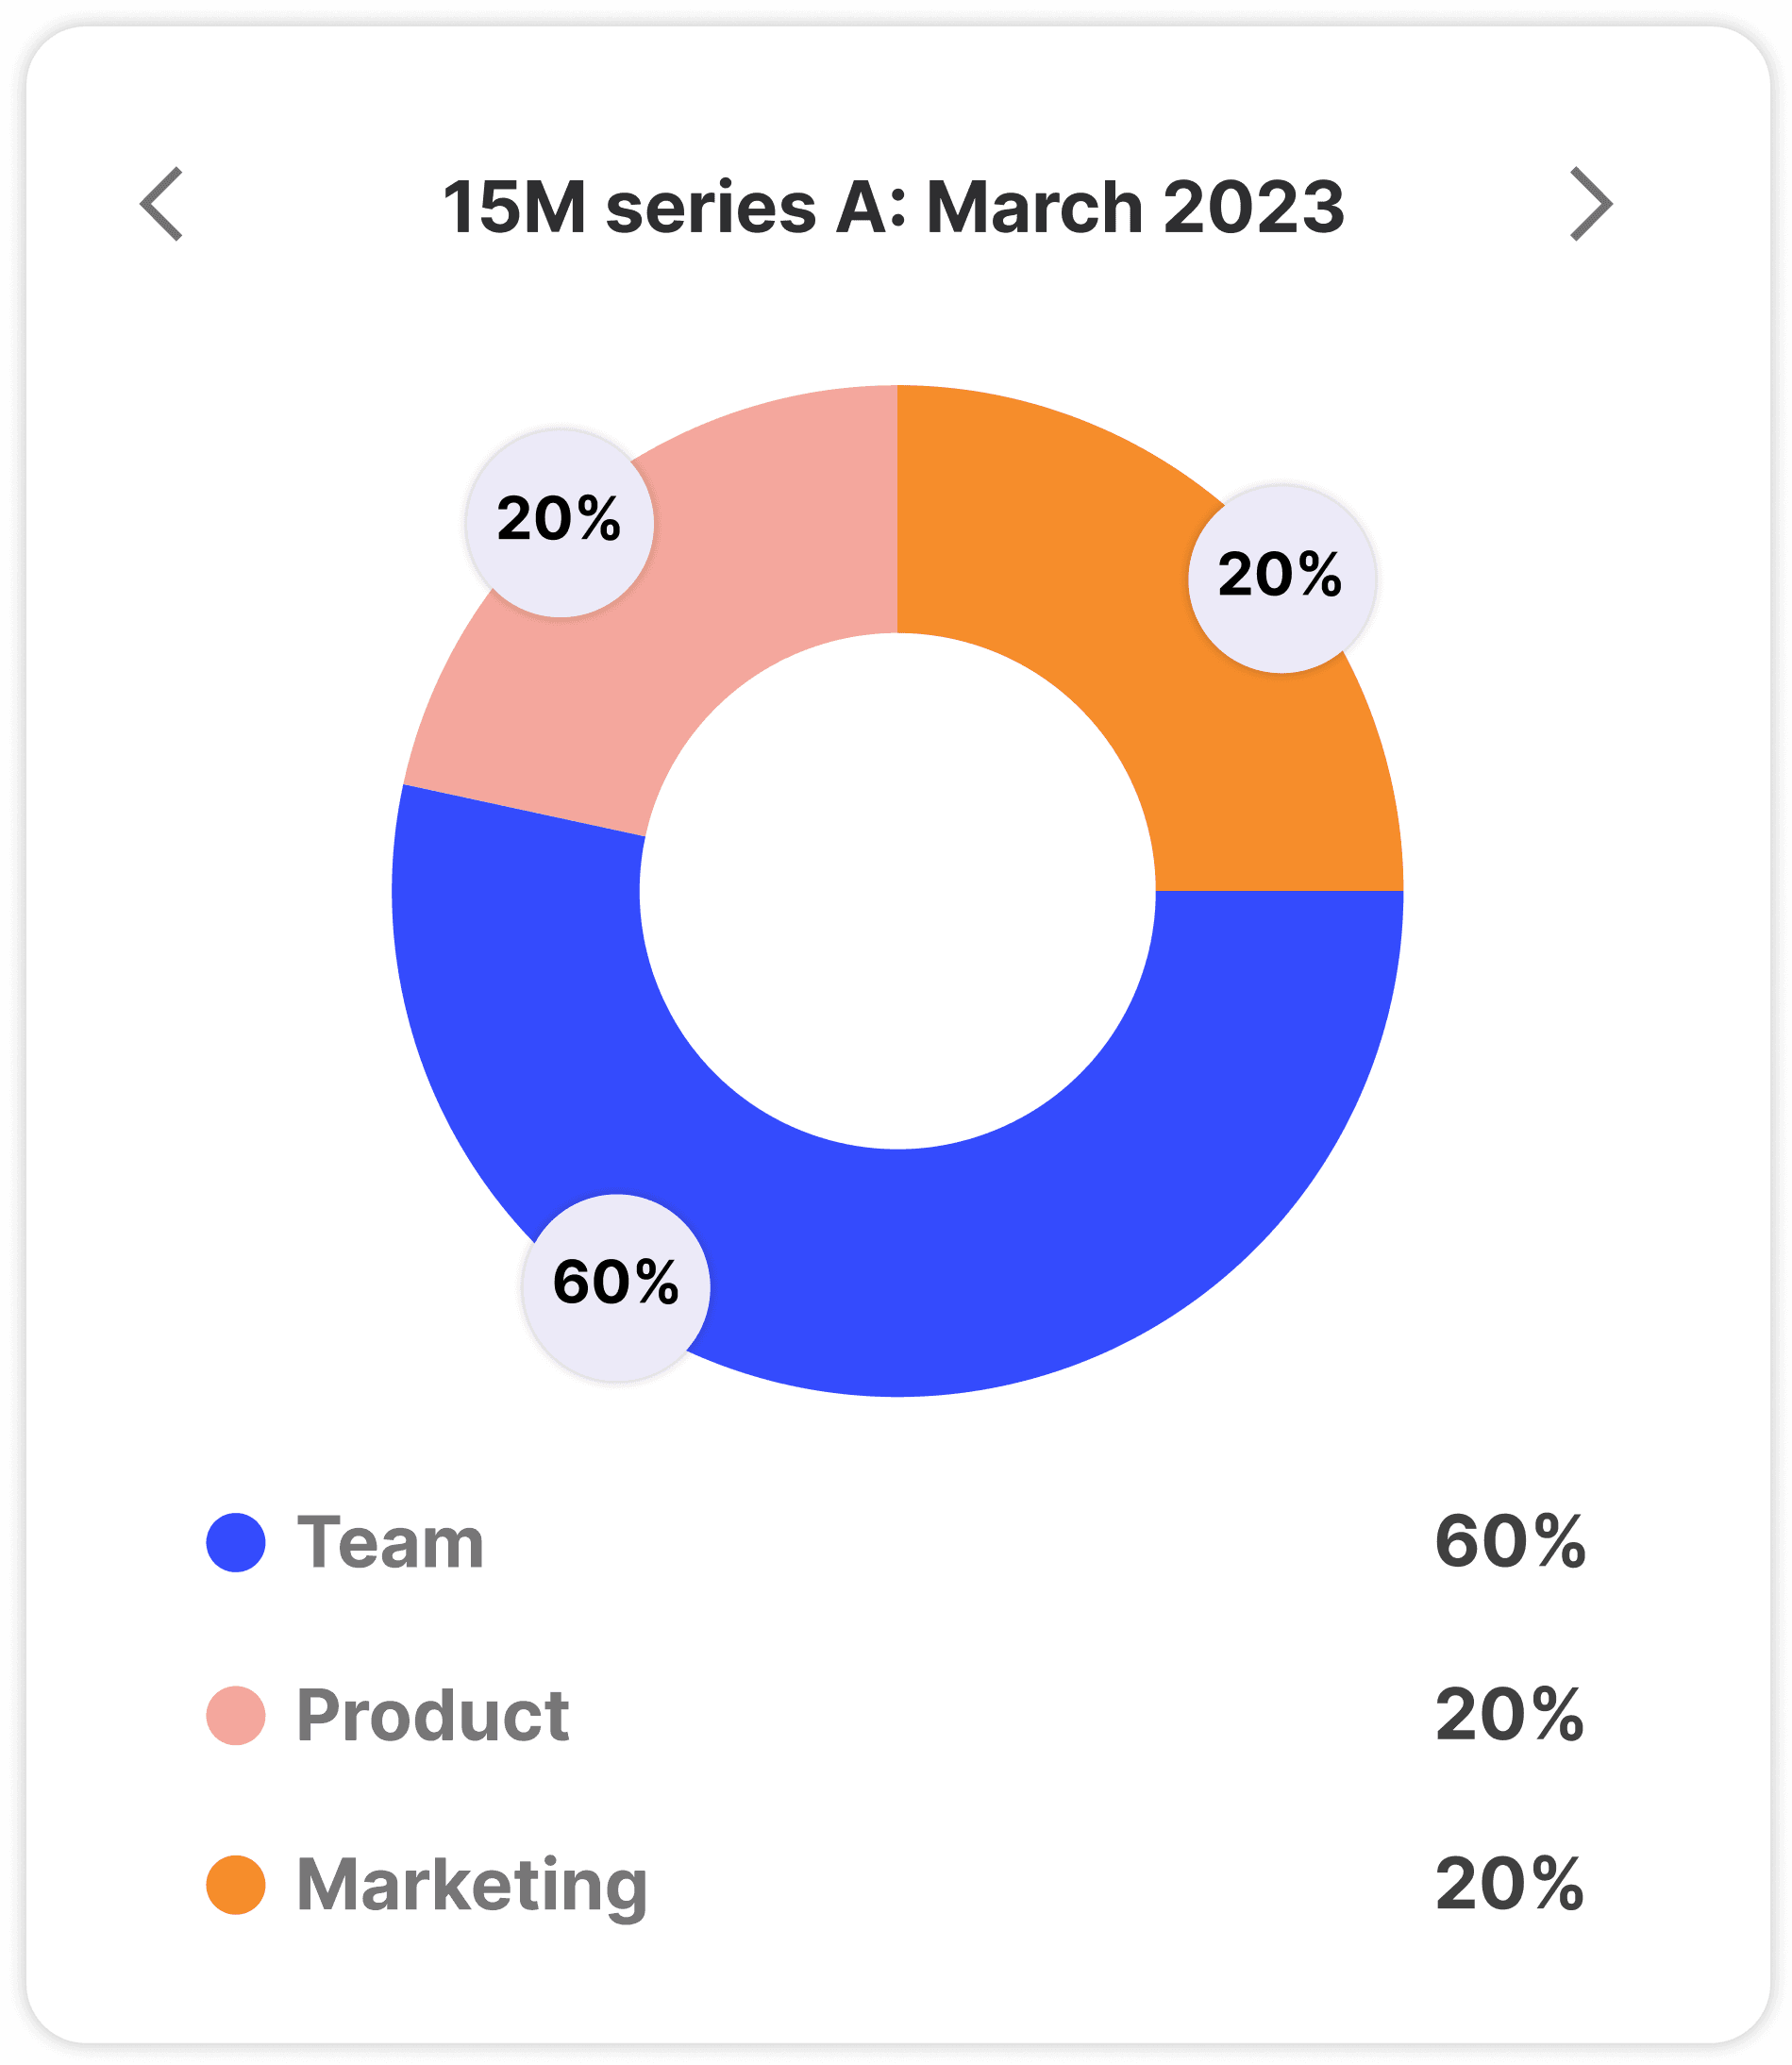Go to previous funding round with left chevron

coord(161,204)
